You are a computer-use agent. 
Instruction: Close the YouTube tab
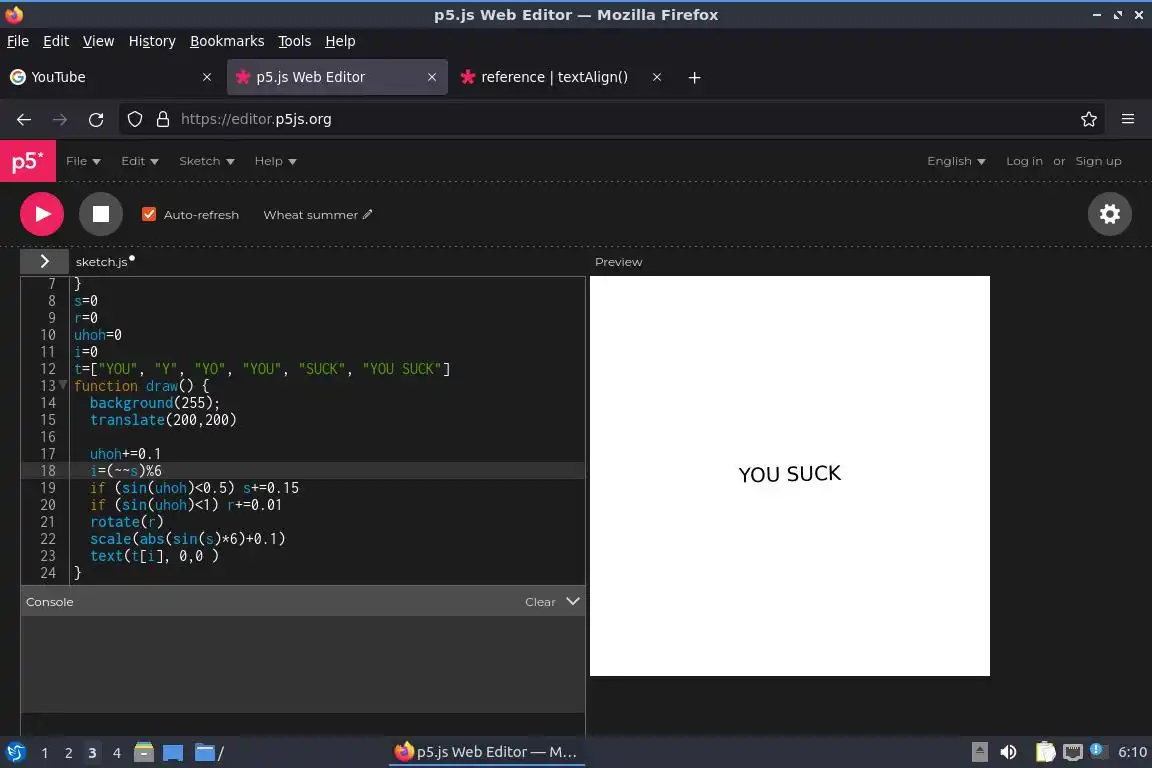point(207,77)
